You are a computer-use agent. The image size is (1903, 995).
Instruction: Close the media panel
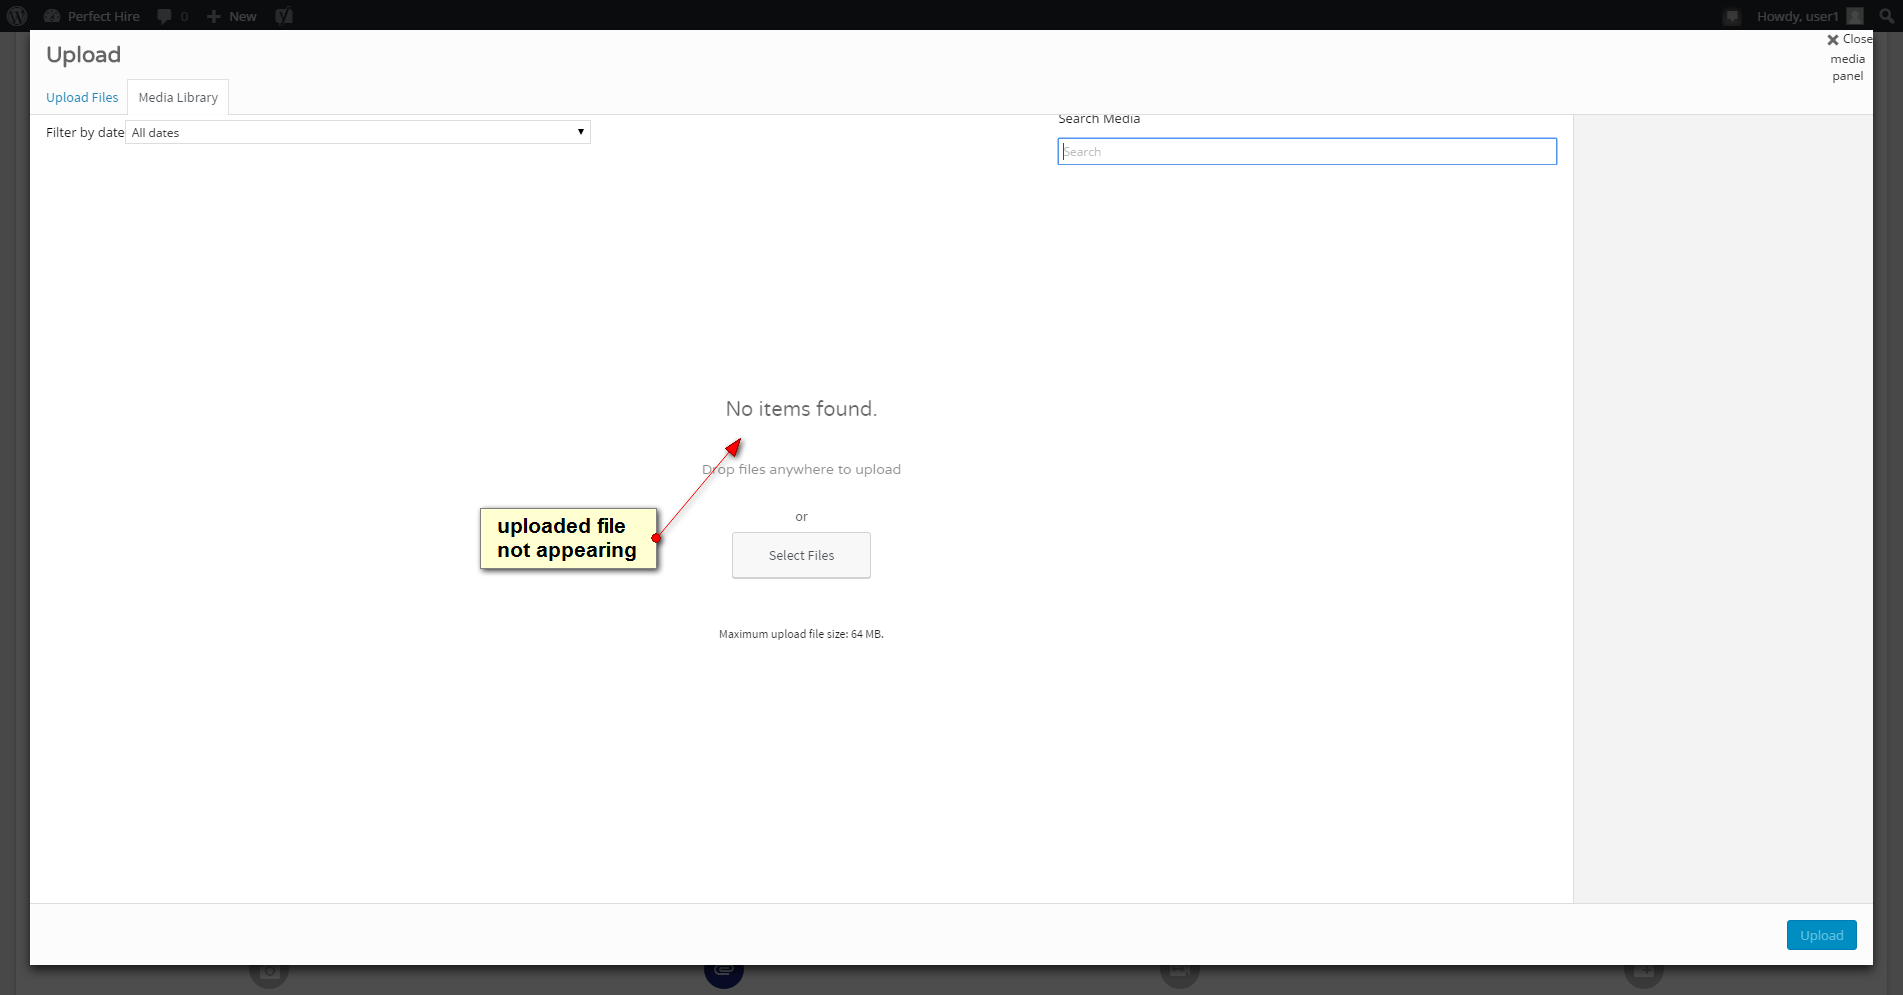point(1848,57)
